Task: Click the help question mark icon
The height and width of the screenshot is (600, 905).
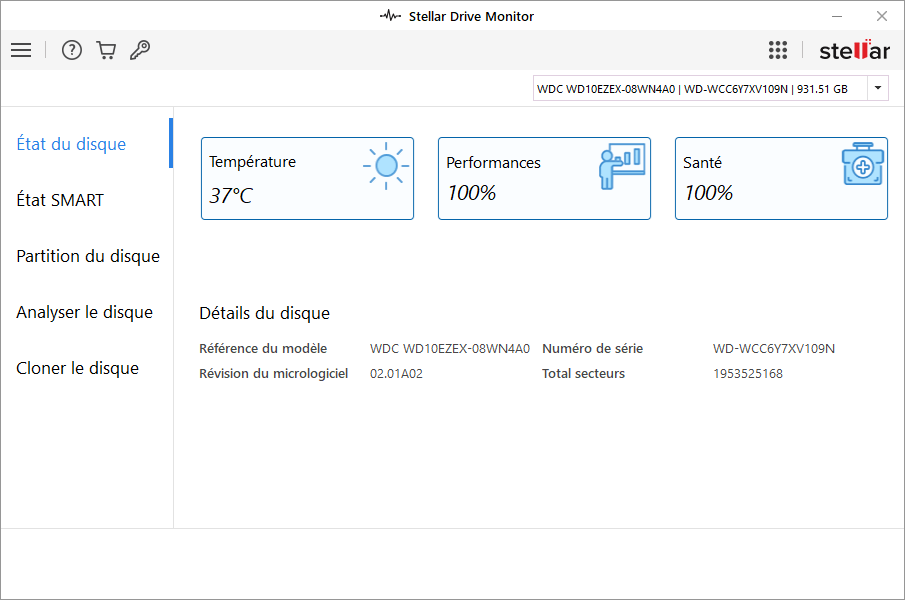Action: pyautogui.click(x=72, y=50)
